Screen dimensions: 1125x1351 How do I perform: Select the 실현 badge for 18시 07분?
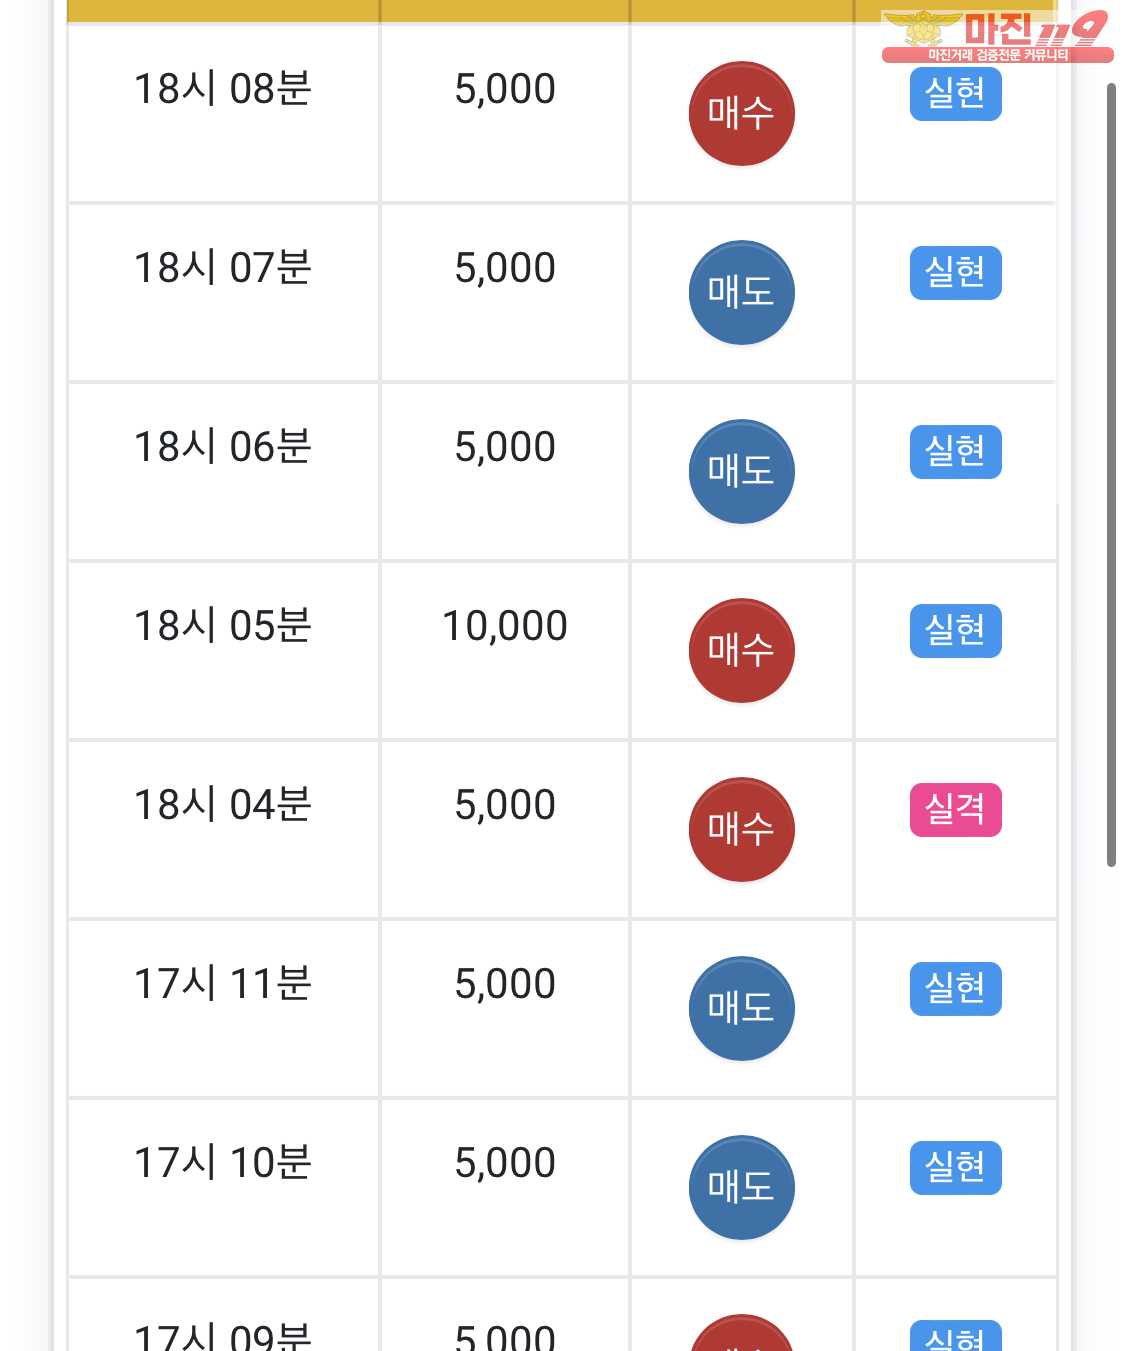coord(955,273)
